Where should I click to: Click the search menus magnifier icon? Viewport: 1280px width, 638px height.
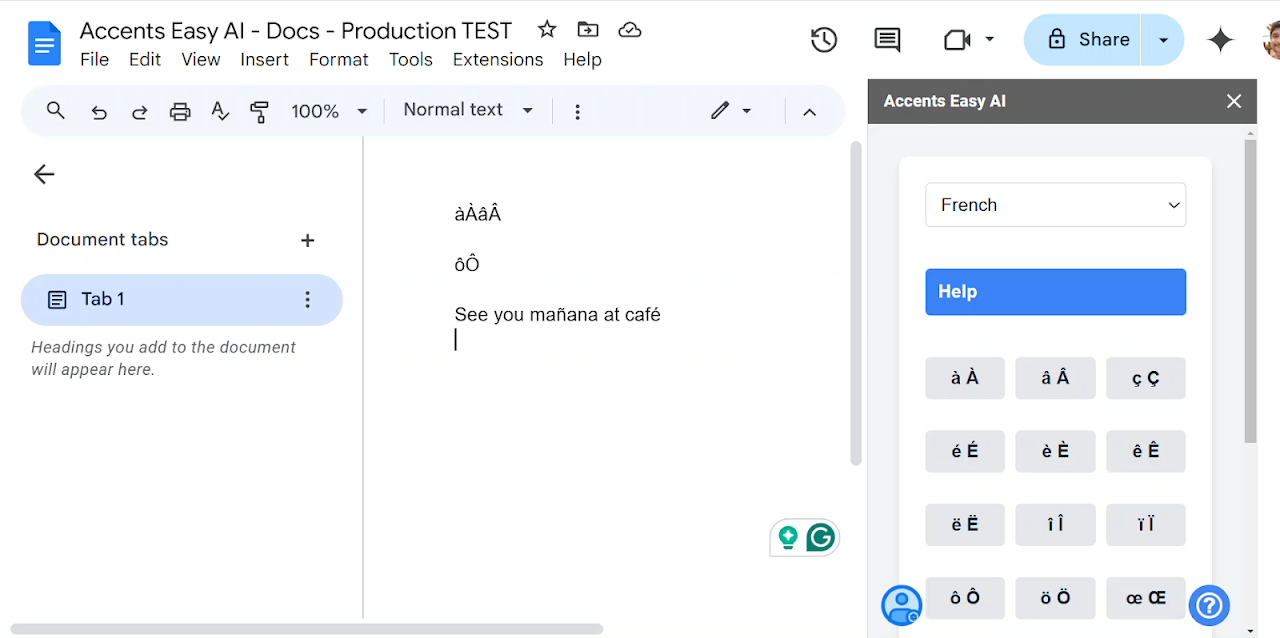(56, 111)
